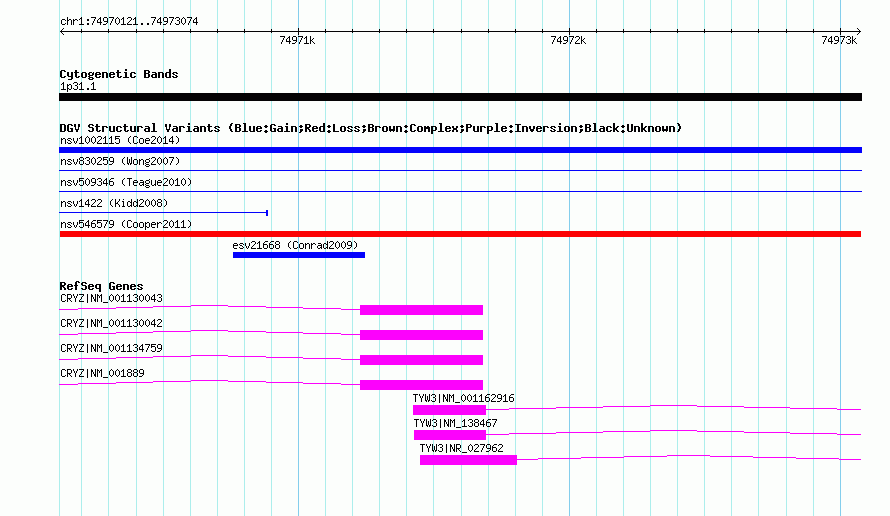Click the Cytogenetic Bands track title

click(x=119, y=74)
